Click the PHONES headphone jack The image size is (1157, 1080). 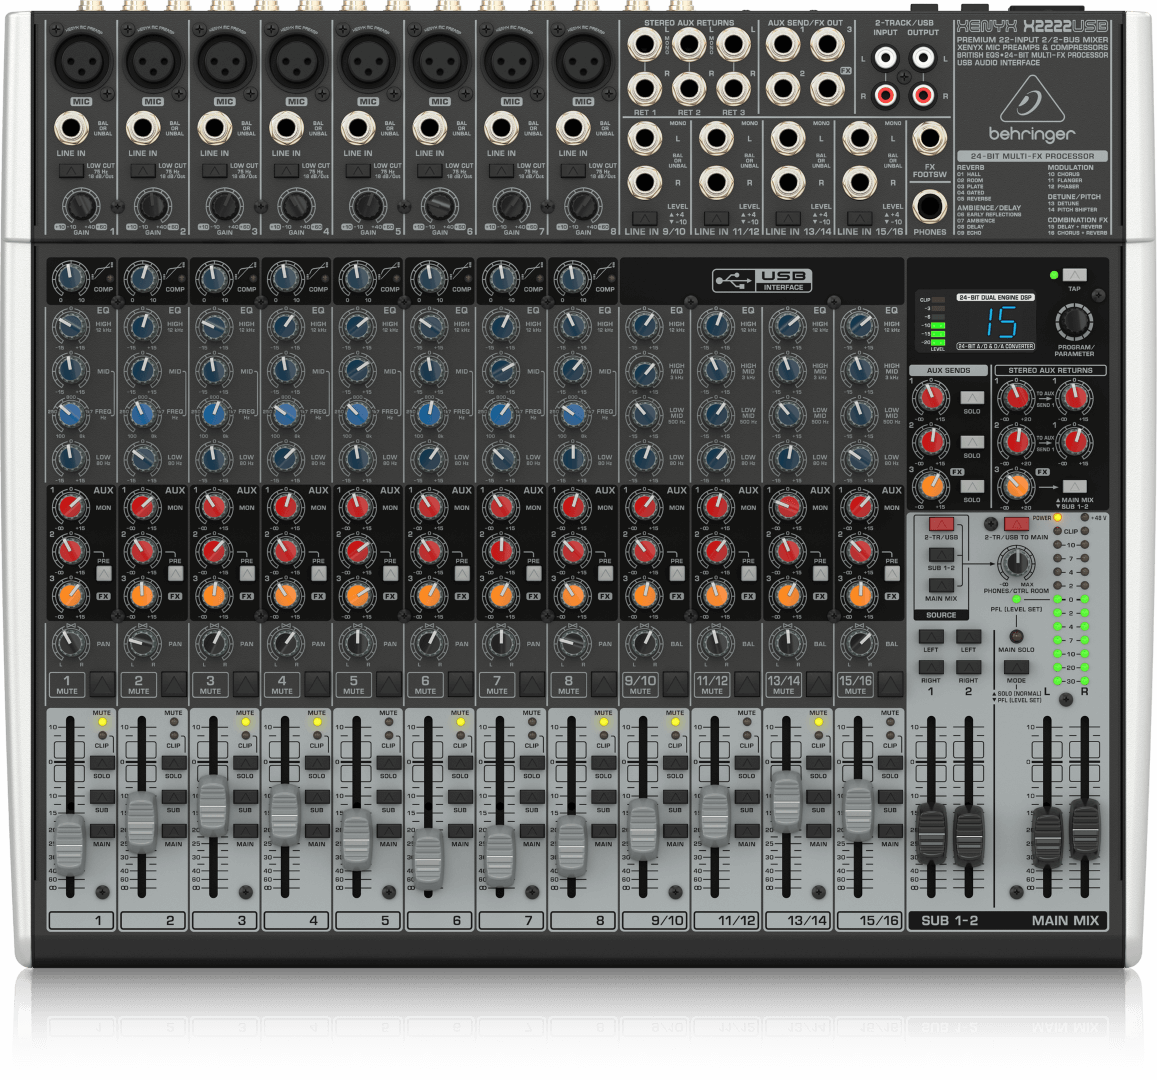tap(930, 207)
